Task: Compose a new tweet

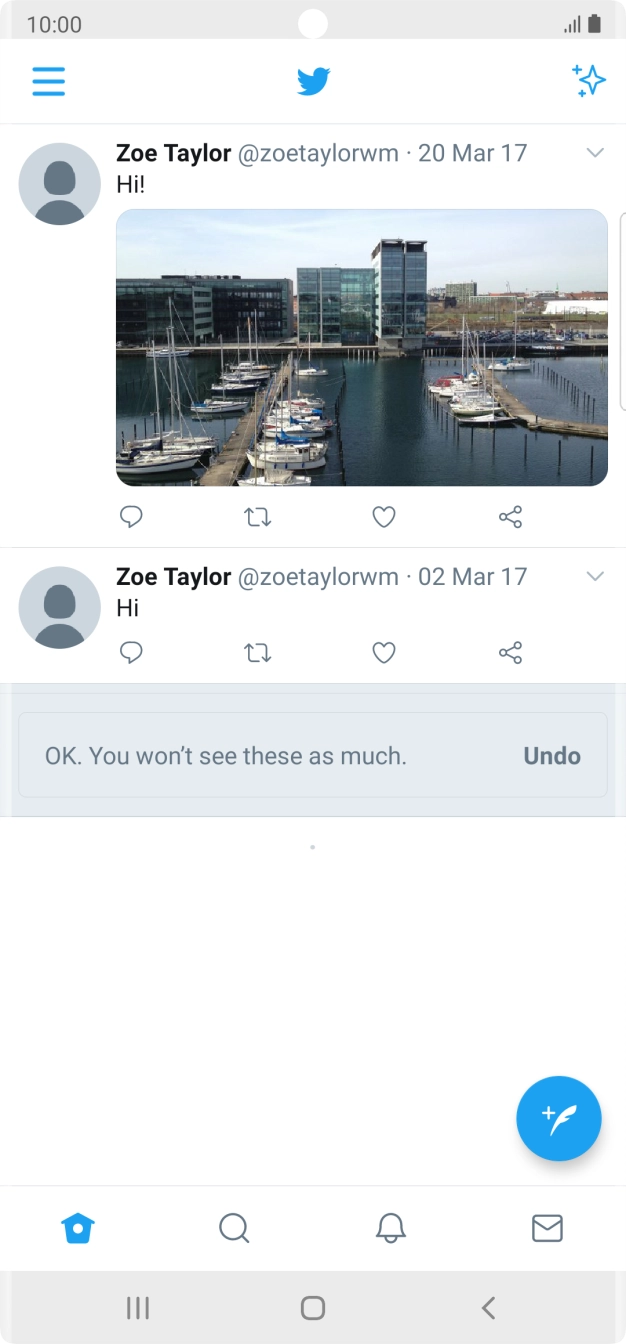Action: (x=558, y=1118)
